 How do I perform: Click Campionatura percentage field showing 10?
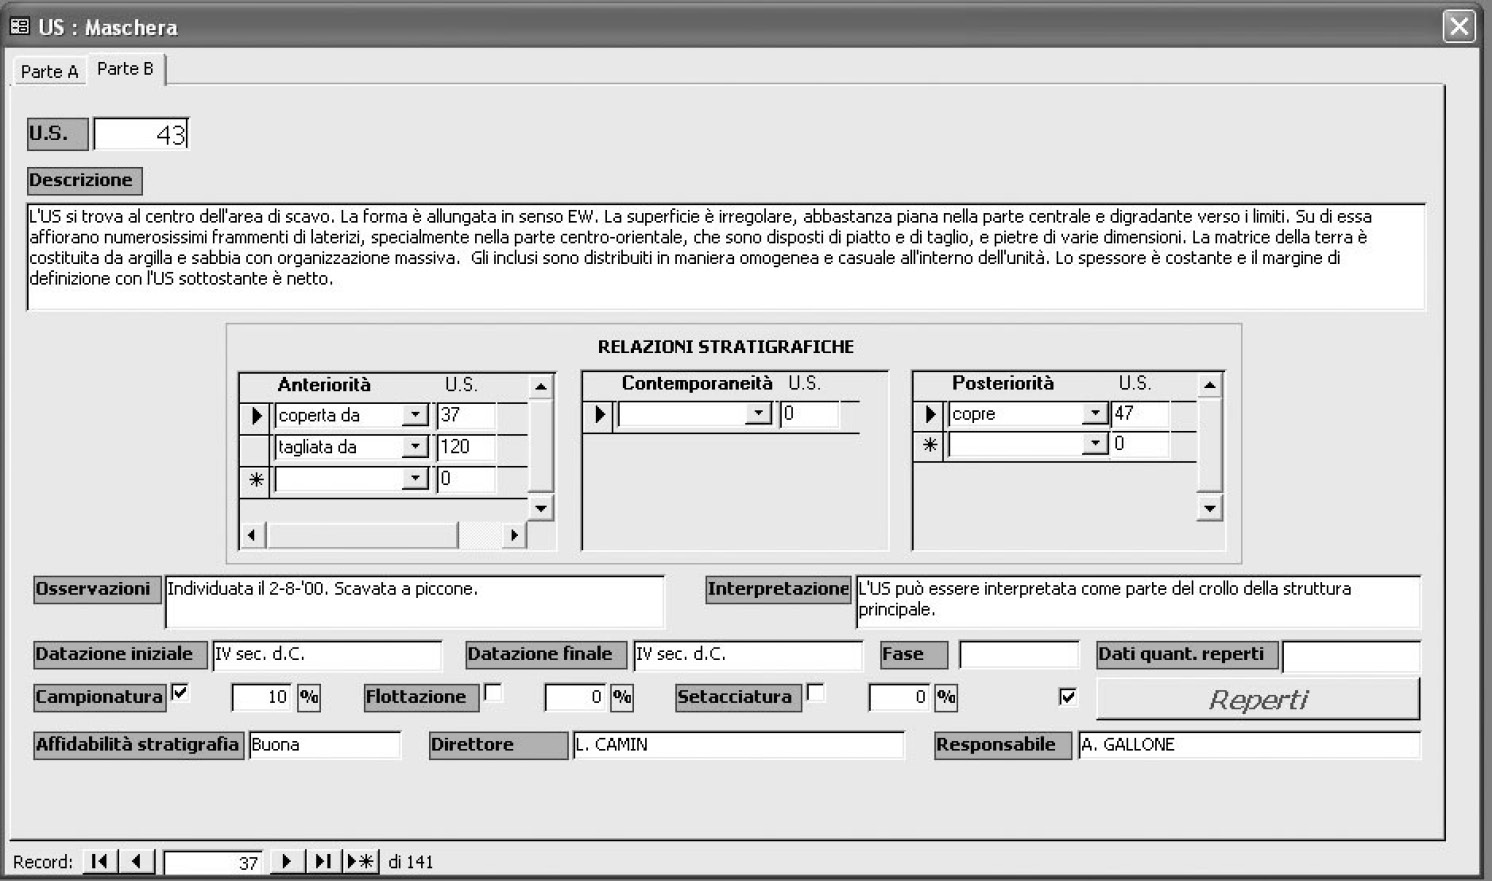click(x=262, y=697)
